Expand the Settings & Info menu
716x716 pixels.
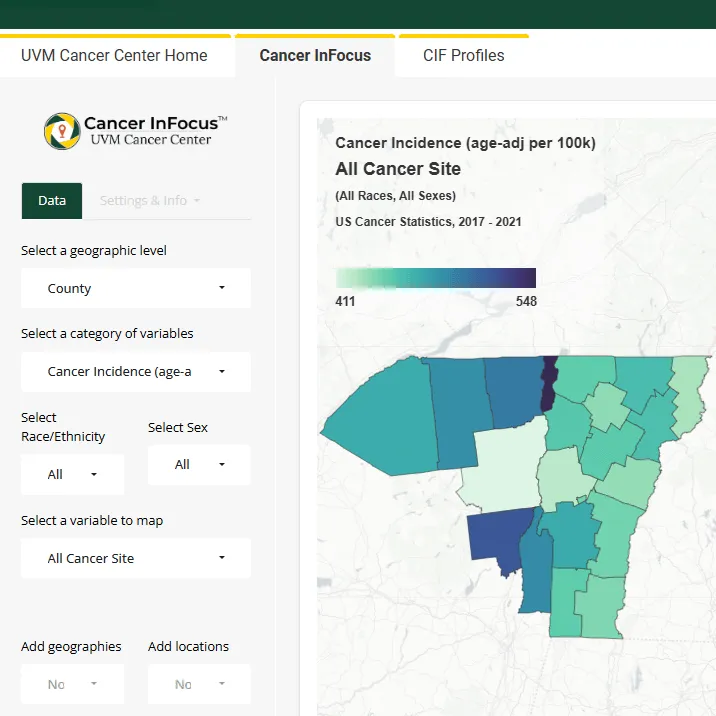[150, 201]
